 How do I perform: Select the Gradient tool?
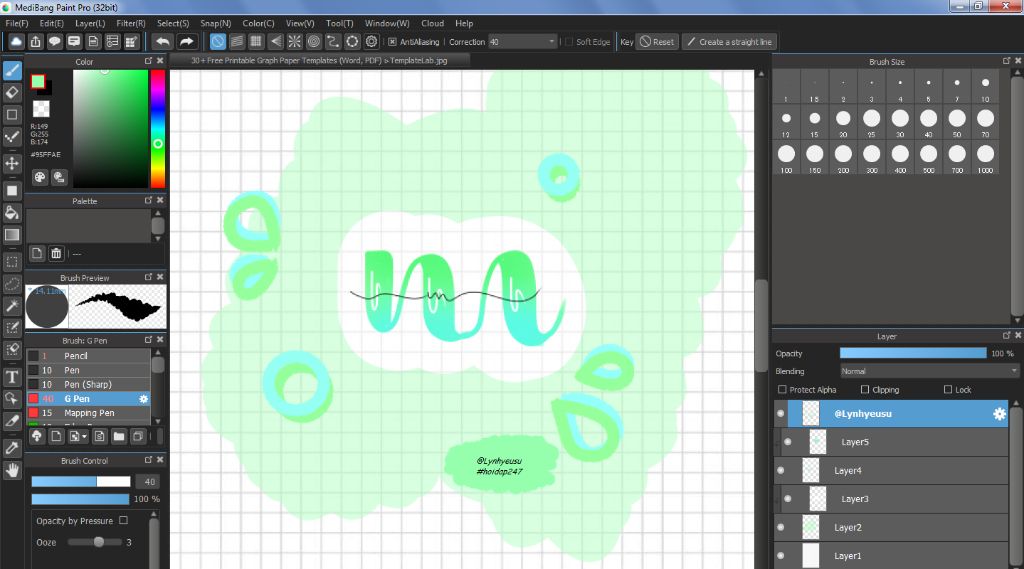click(12, 235)
